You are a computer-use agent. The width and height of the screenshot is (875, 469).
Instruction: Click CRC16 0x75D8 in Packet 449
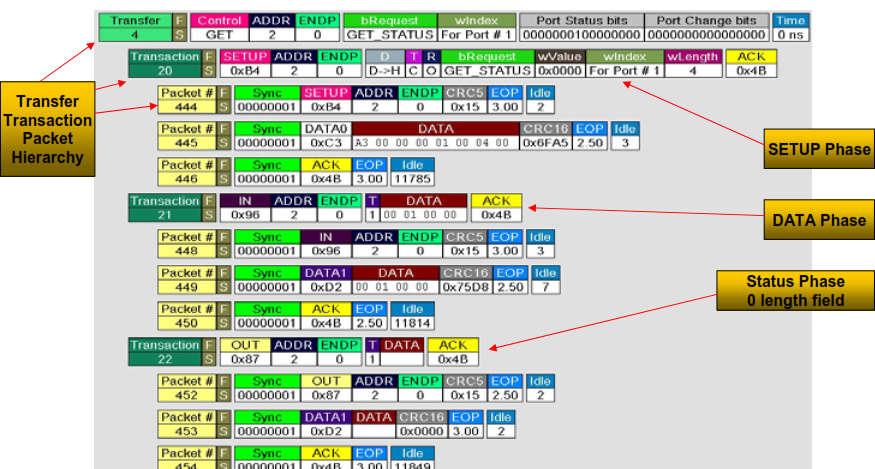pos(465,280)
